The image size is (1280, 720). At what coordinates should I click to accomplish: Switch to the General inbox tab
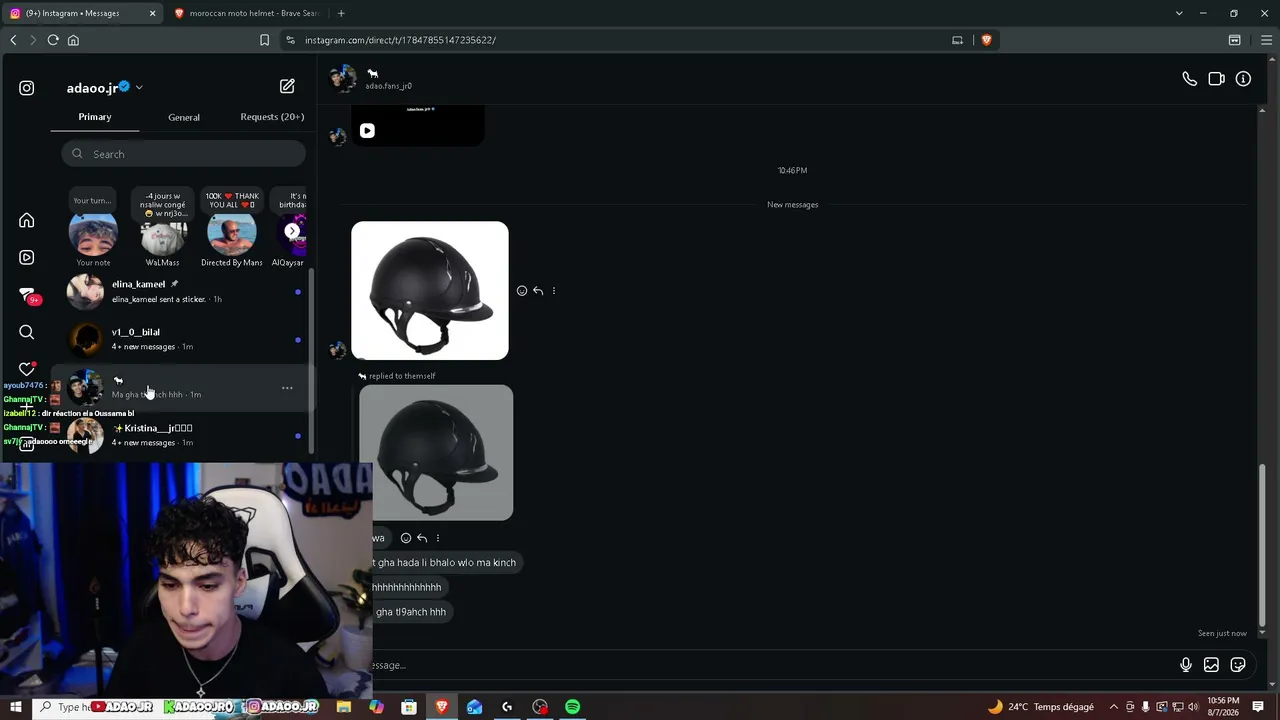pos(184,117)
